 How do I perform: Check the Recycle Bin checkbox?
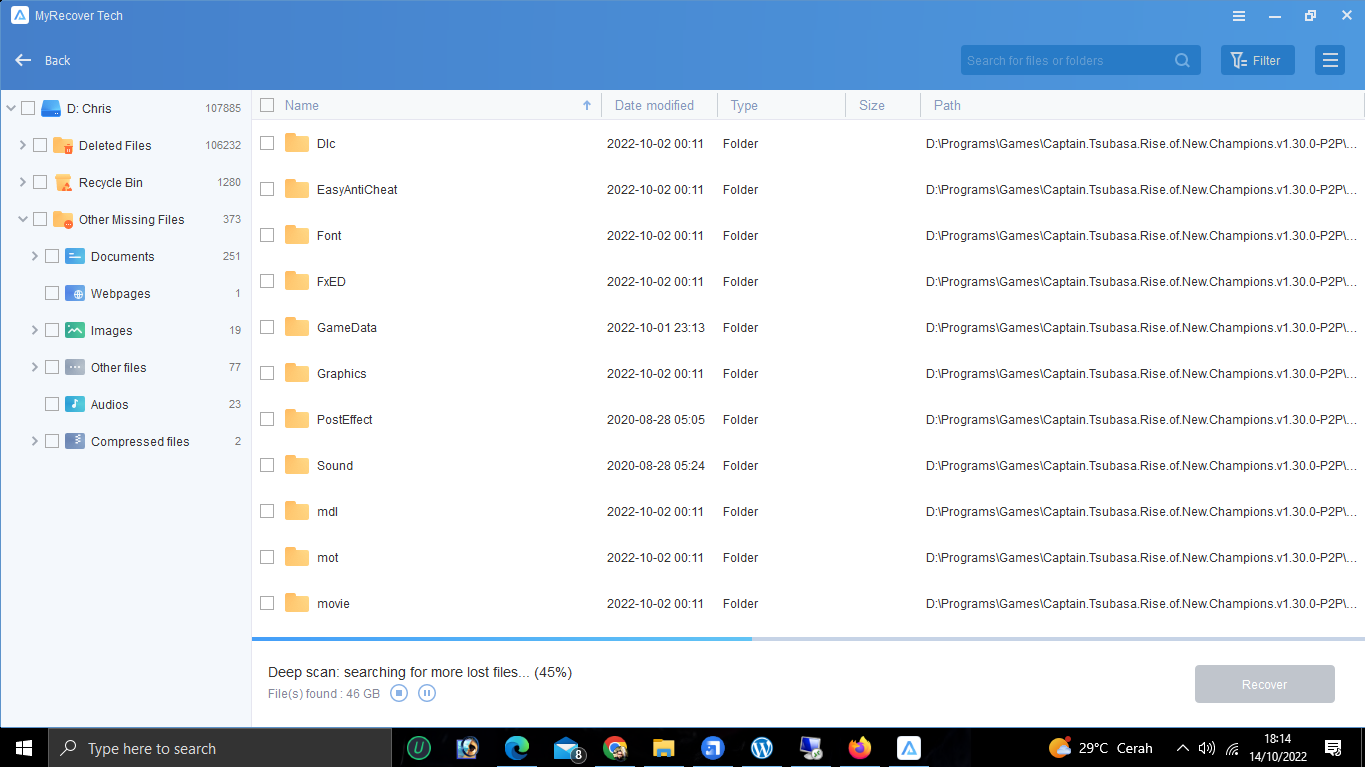pos(40,182)
